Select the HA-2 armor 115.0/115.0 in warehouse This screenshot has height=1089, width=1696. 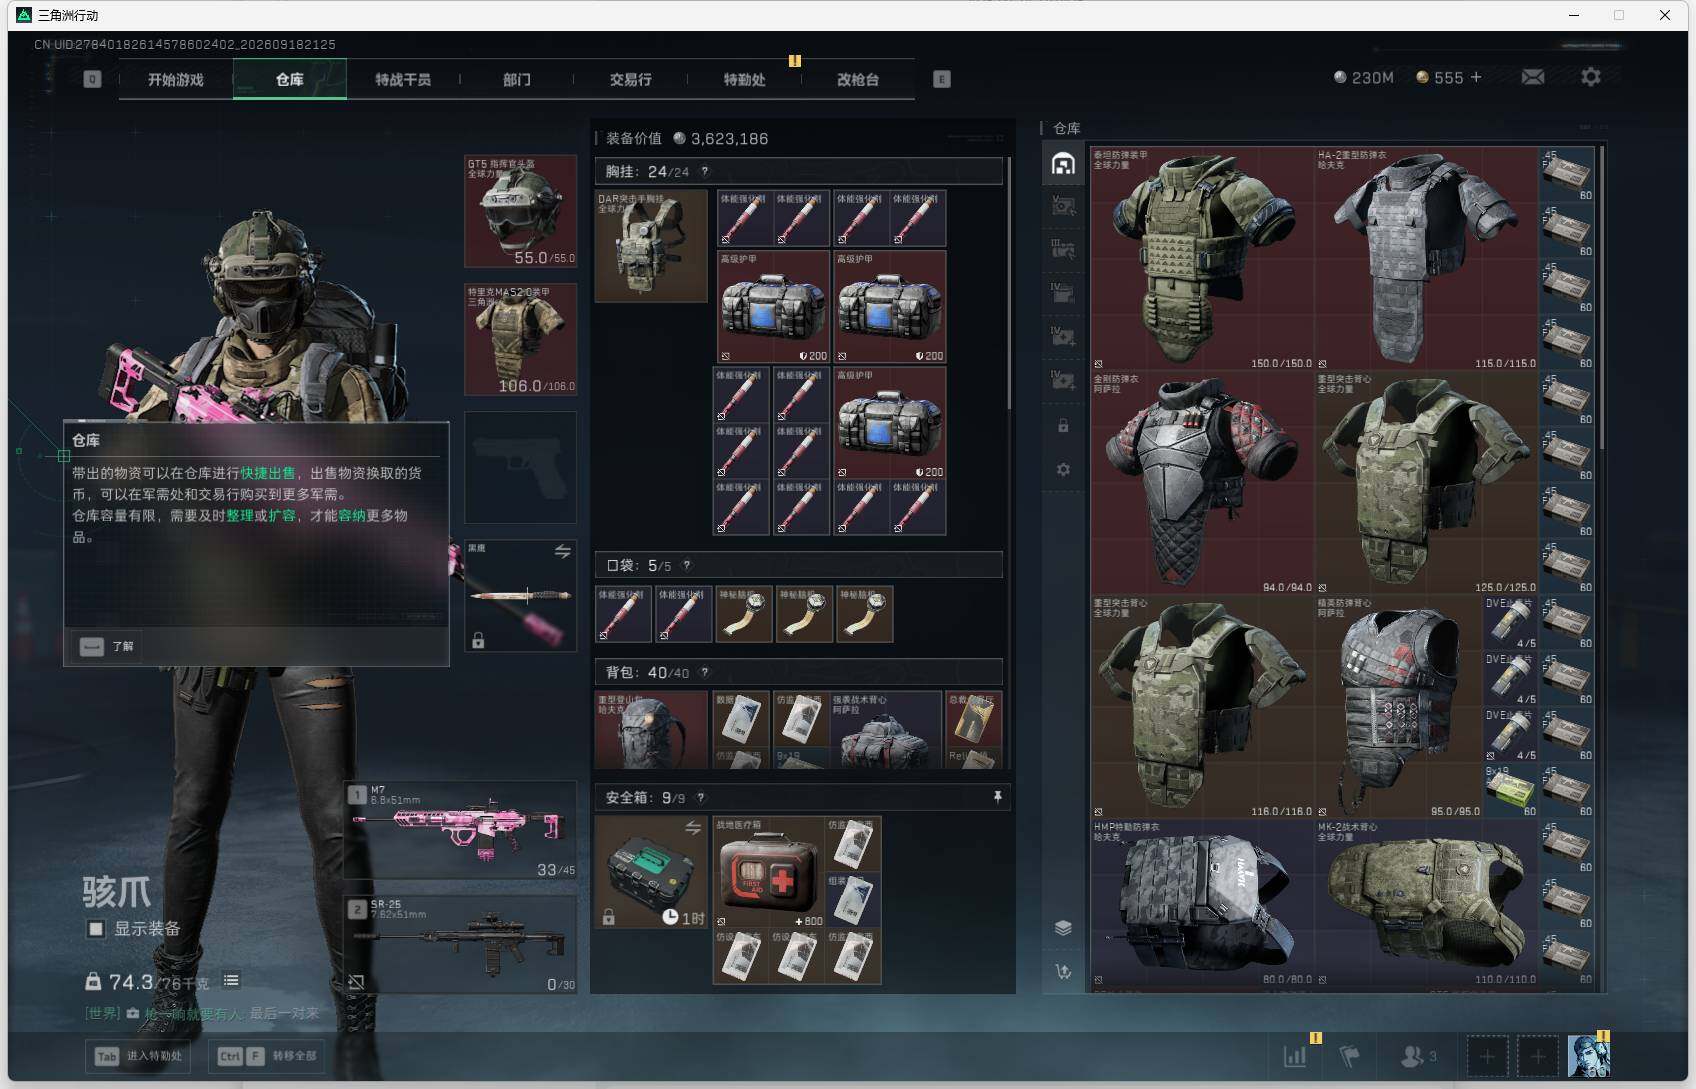[x=1426, y=259]
